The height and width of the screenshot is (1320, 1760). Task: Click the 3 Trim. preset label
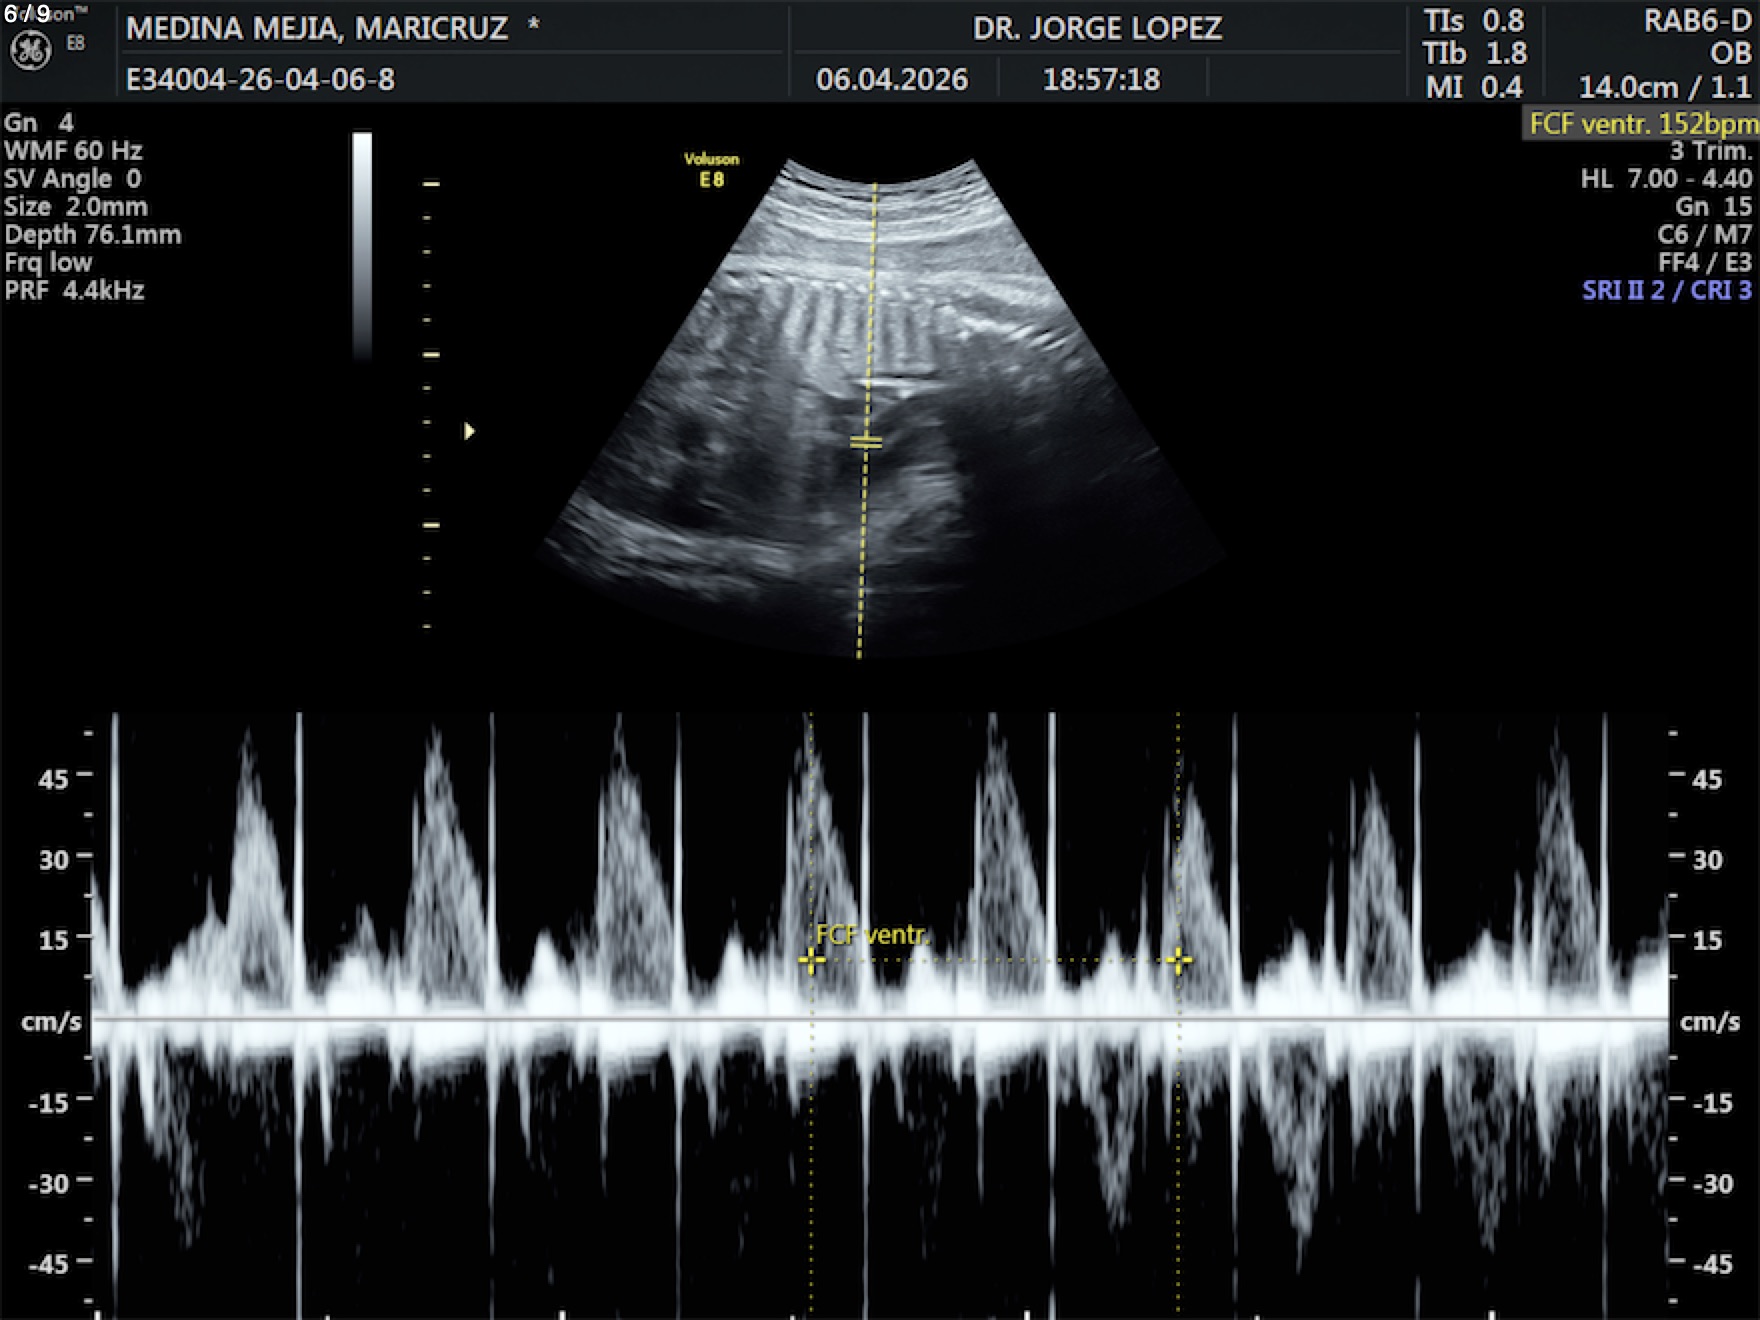click(1710, 151)
